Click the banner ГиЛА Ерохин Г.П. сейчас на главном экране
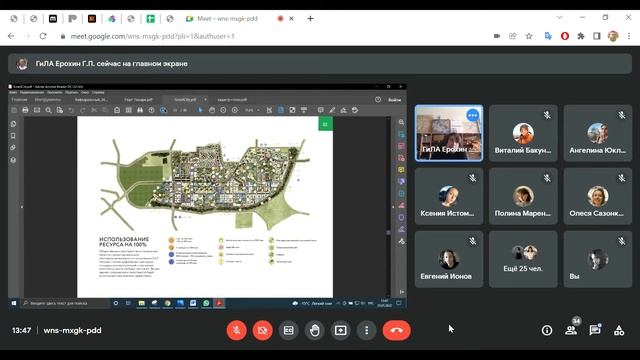This screenshot has width=640, height=360. pos(320,64)
